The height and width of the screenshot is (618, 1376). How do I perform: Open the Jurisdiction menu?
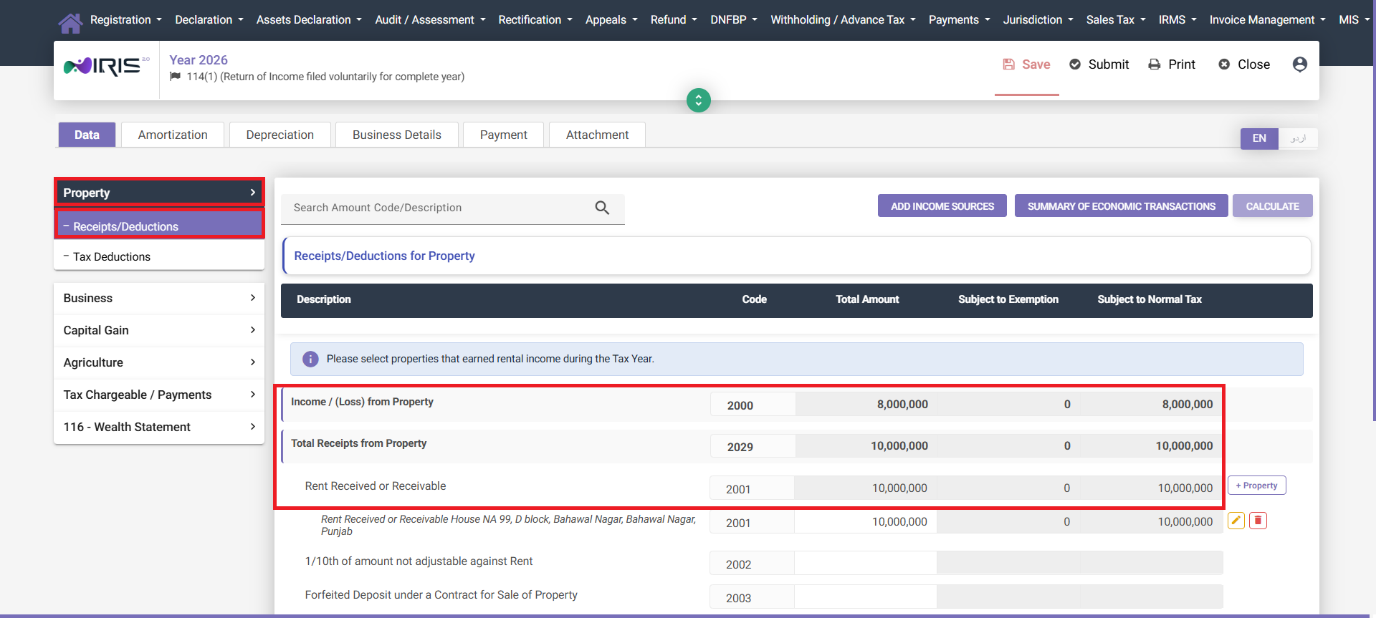click(1038, 20)
